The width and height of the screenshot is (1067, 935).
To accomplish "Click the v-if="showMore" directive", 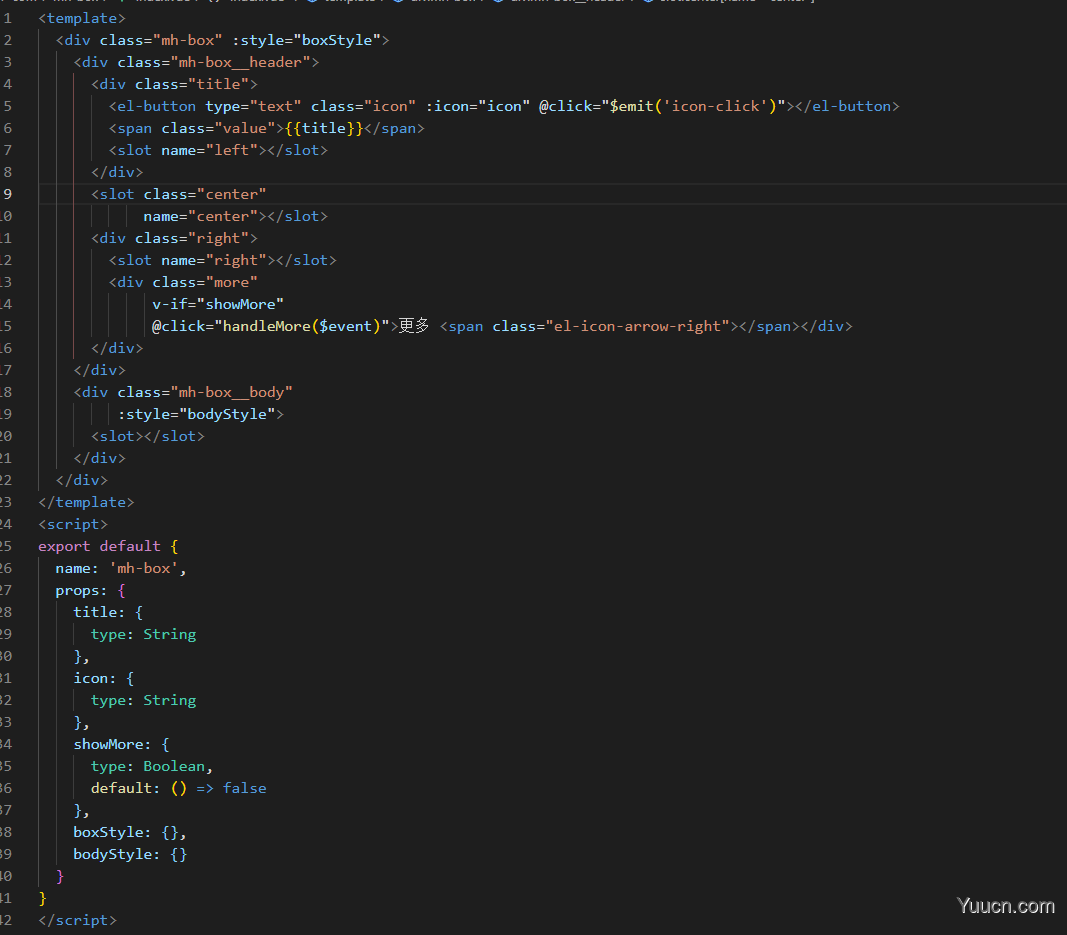I will coord(218,304).
